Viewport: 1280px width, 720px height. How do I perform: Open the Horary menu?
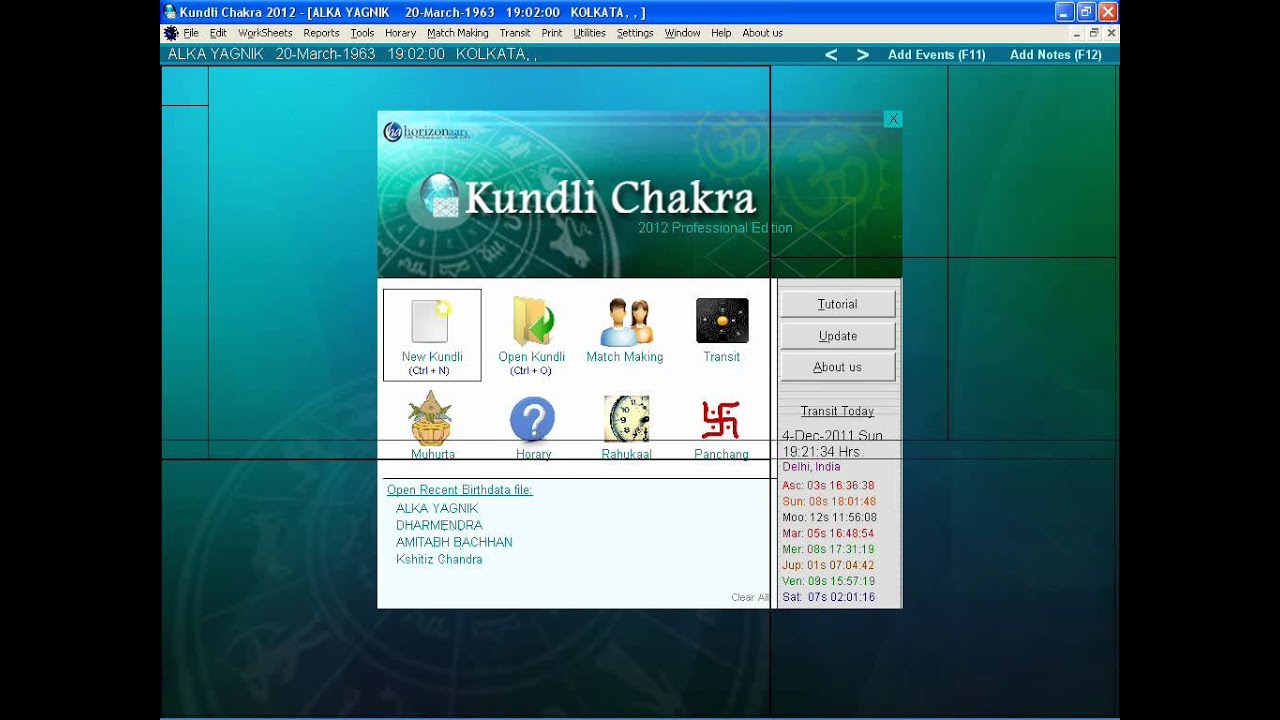tap(400, 33)
